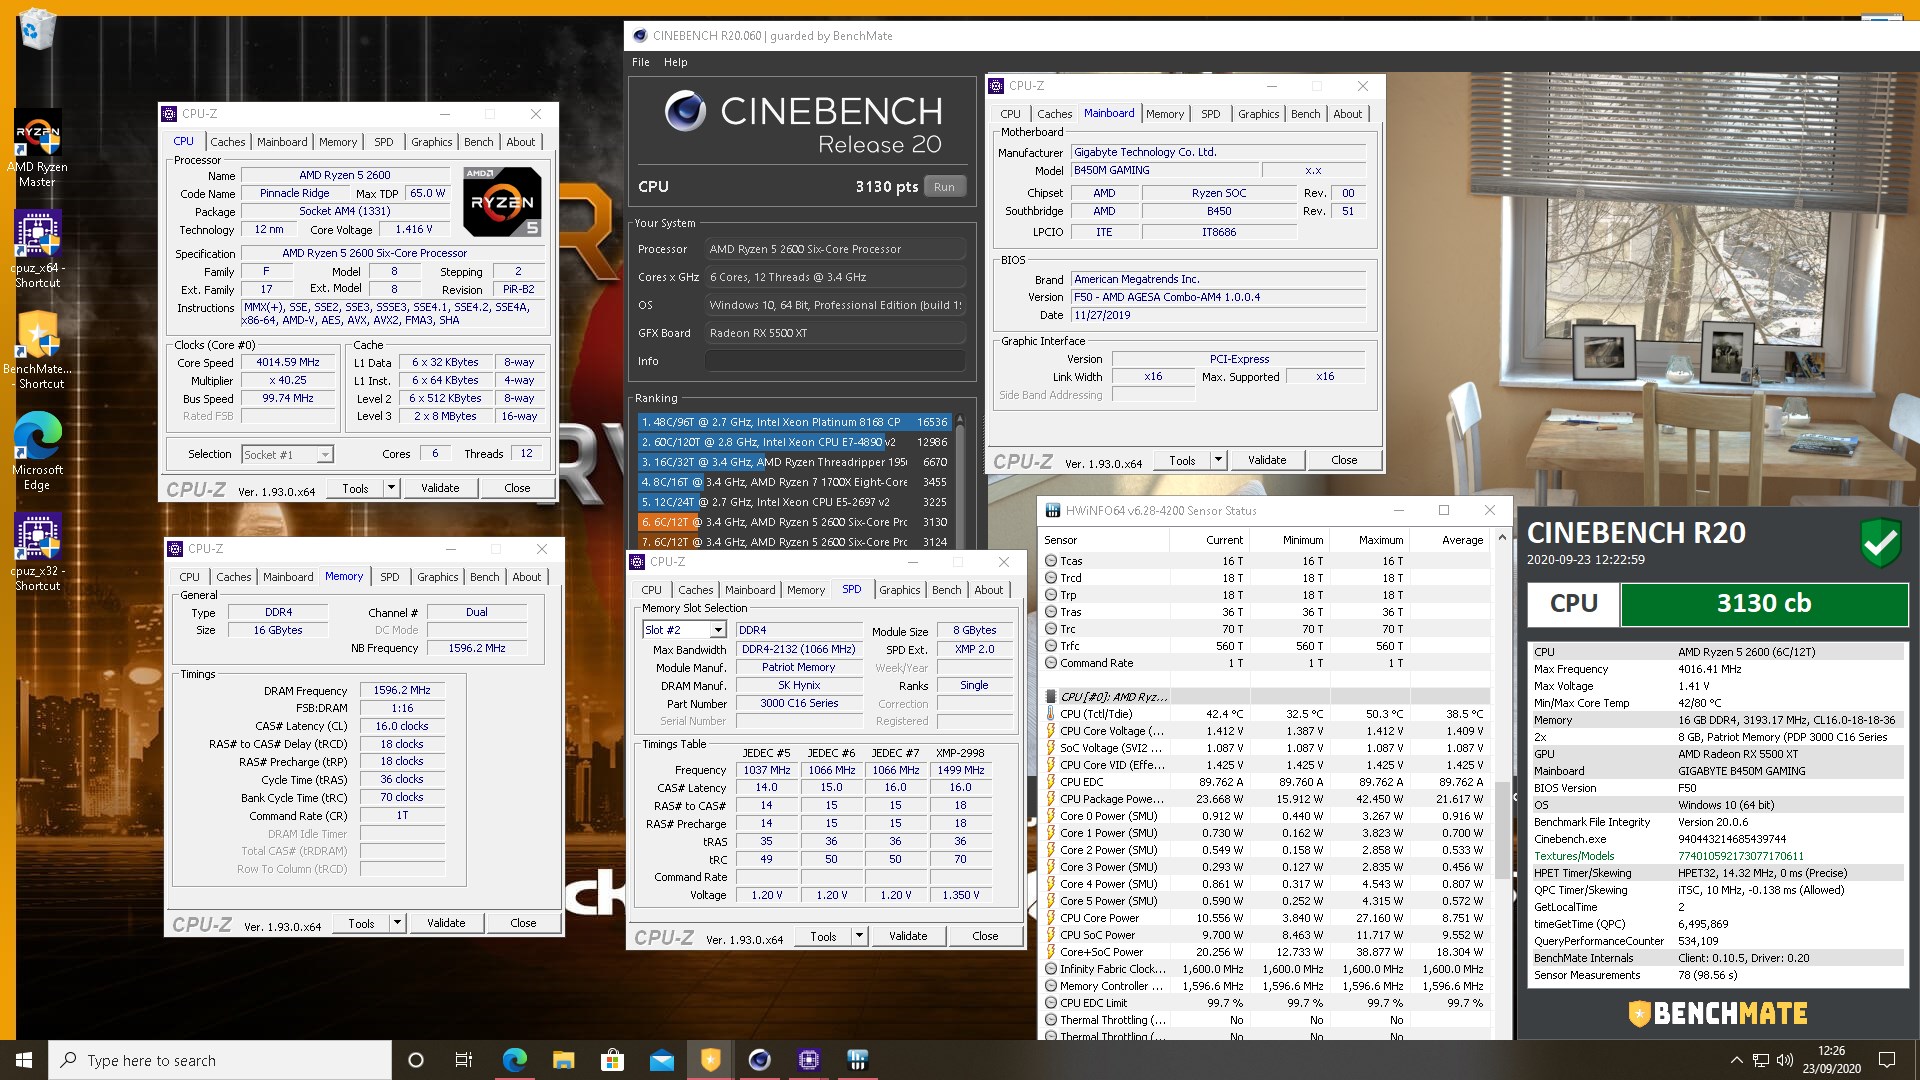Click the green BenchMate verified shield badge
1920x1080 pixels.
tap(1880, 543)
